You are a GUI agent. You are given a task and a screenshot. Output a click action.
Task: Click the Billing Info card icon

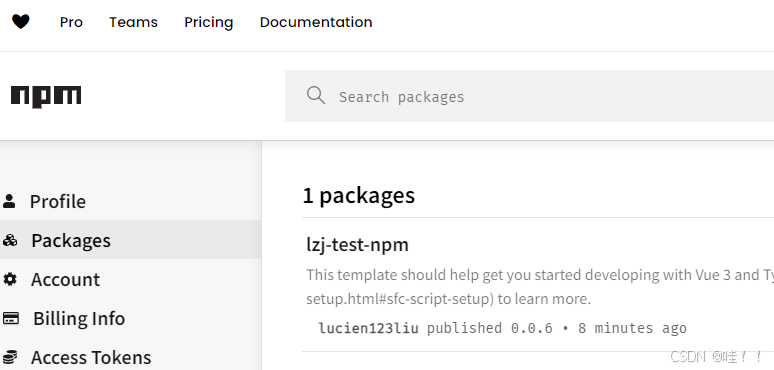coord(11,318)
